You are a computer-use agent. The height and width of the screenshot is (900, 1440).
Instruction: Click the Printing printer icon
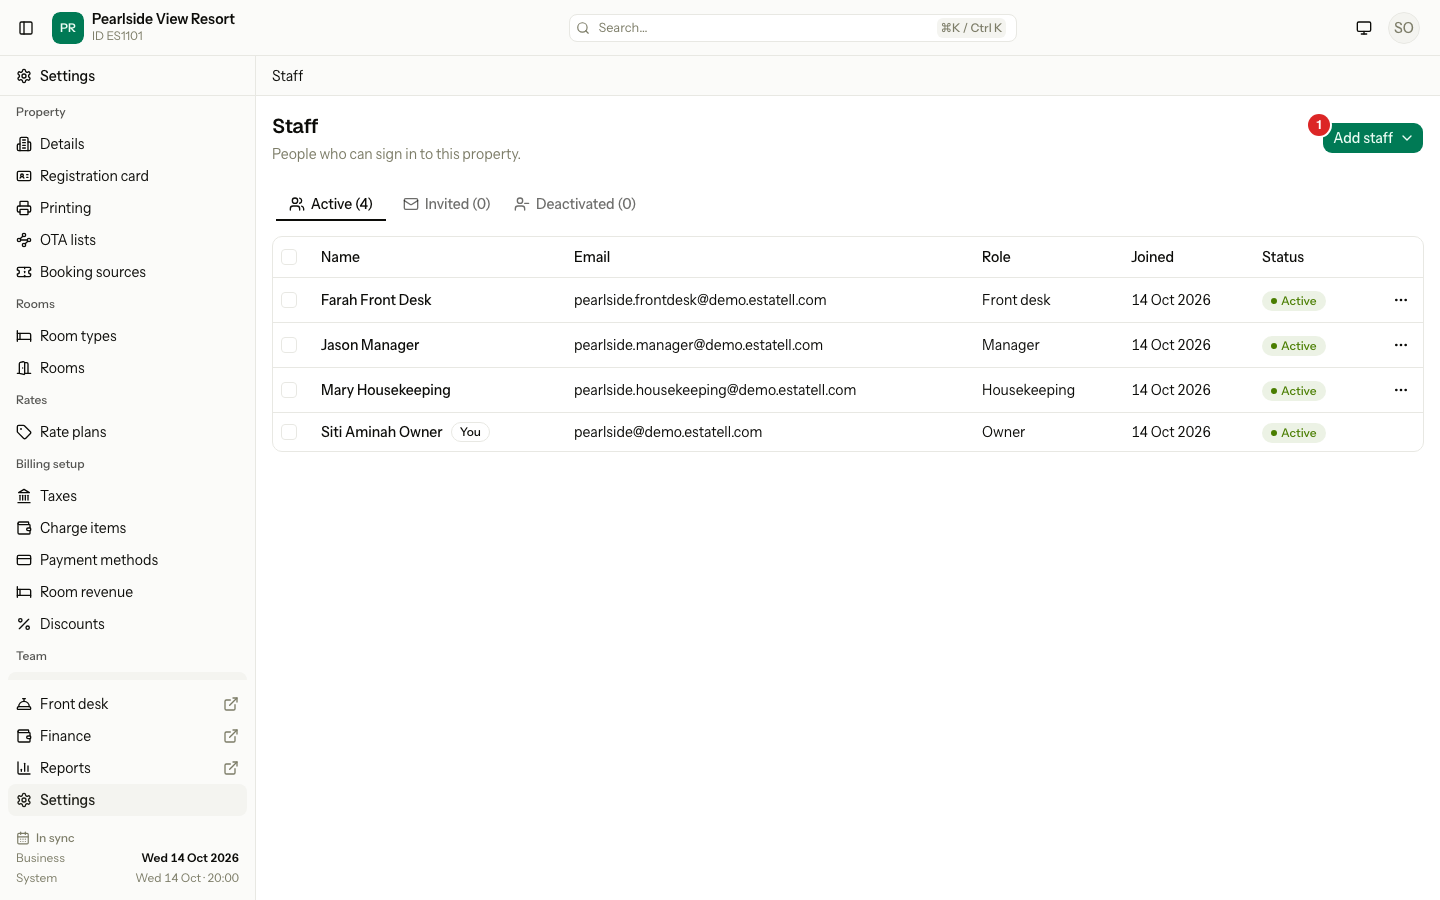coord(24,208)
